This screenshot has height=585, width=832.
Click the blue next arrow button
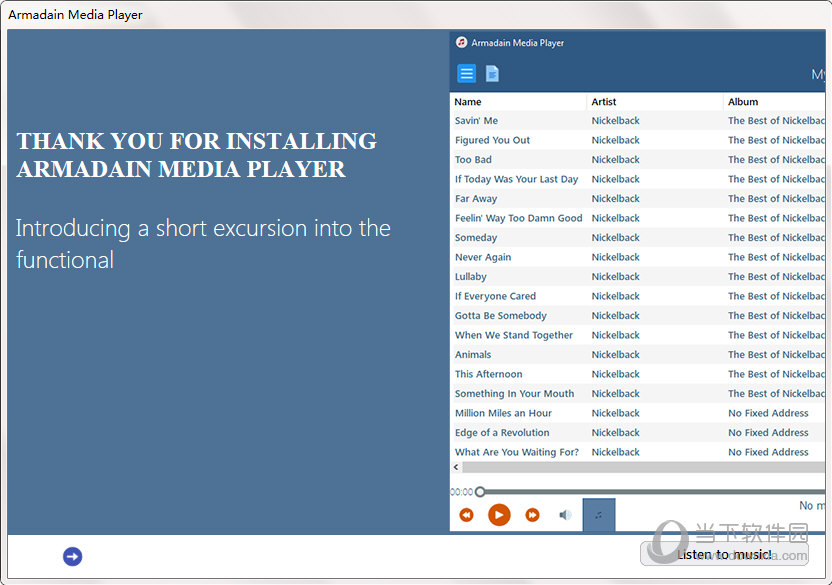pos(72,556)
